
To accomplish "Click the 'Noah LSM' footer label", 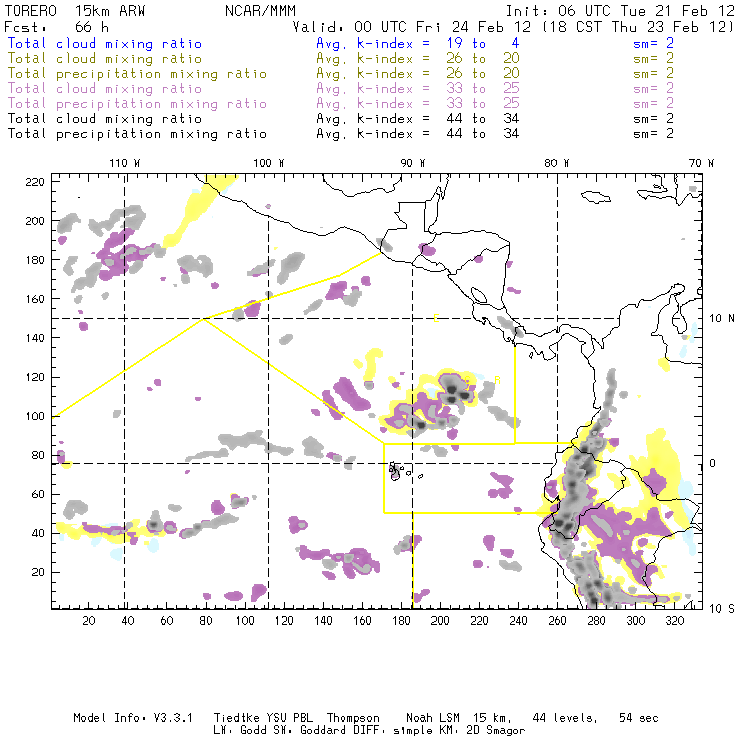I will point(433,718).
